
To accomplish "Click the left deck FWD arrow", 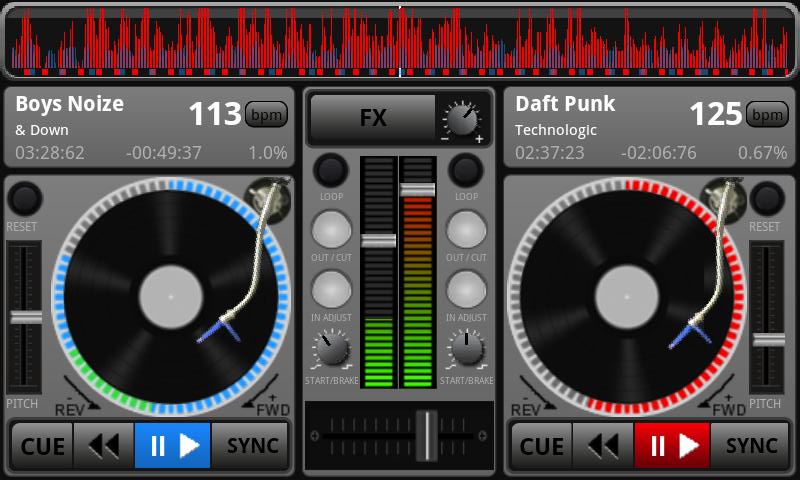I will pyautogui.click(x=266, y=395).
